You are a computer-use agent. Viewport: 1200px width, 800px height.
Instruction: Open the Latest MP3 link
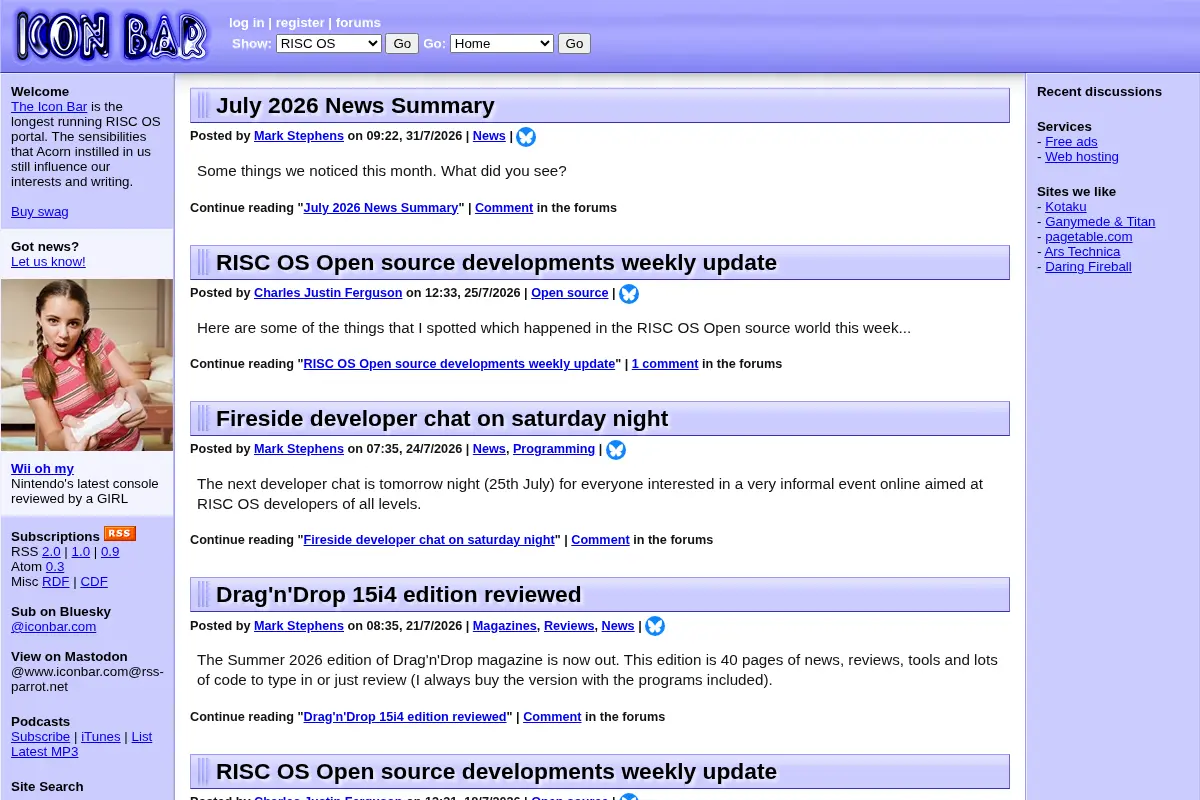click(x=45, y=751)
